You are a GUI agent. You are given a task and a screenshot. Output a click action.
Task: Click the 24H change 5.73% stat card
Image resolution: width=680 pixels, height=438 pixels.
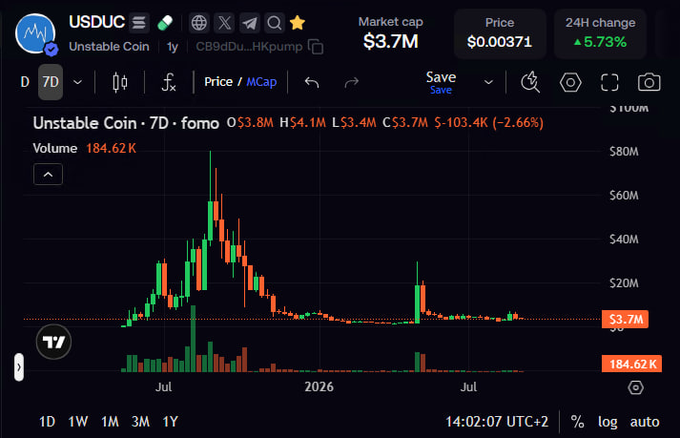click(x=600, y=33)
